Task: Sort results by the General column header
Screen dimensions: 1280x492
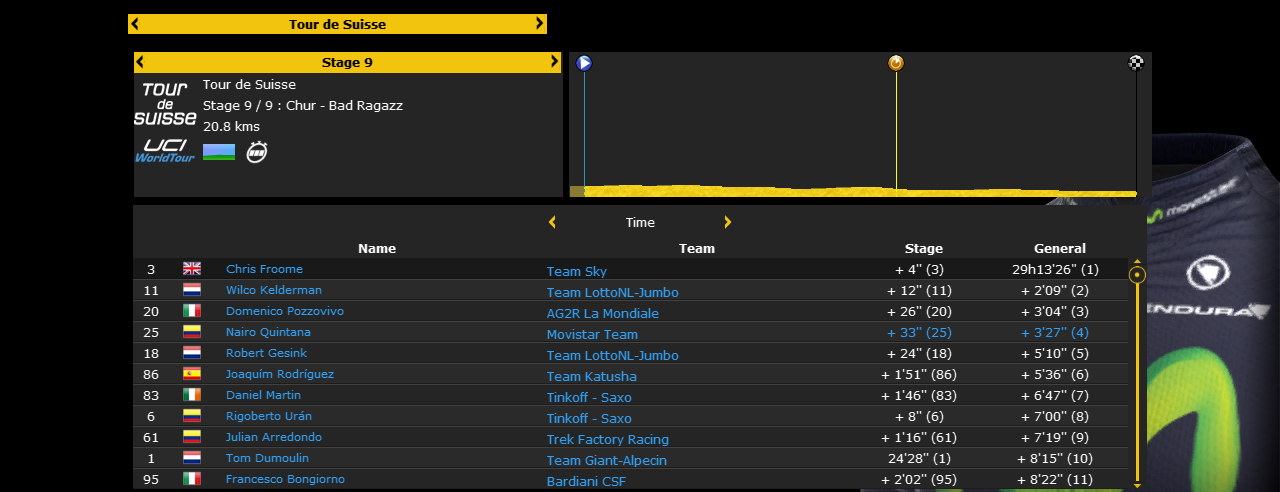Action: 1059,248
